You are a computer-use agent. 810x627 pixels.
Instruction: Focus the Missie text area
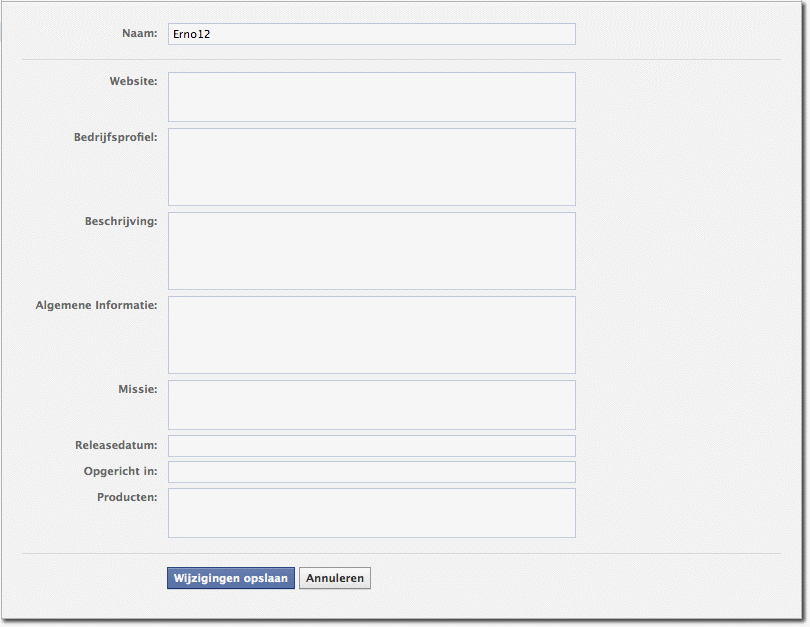coord(371,405)
